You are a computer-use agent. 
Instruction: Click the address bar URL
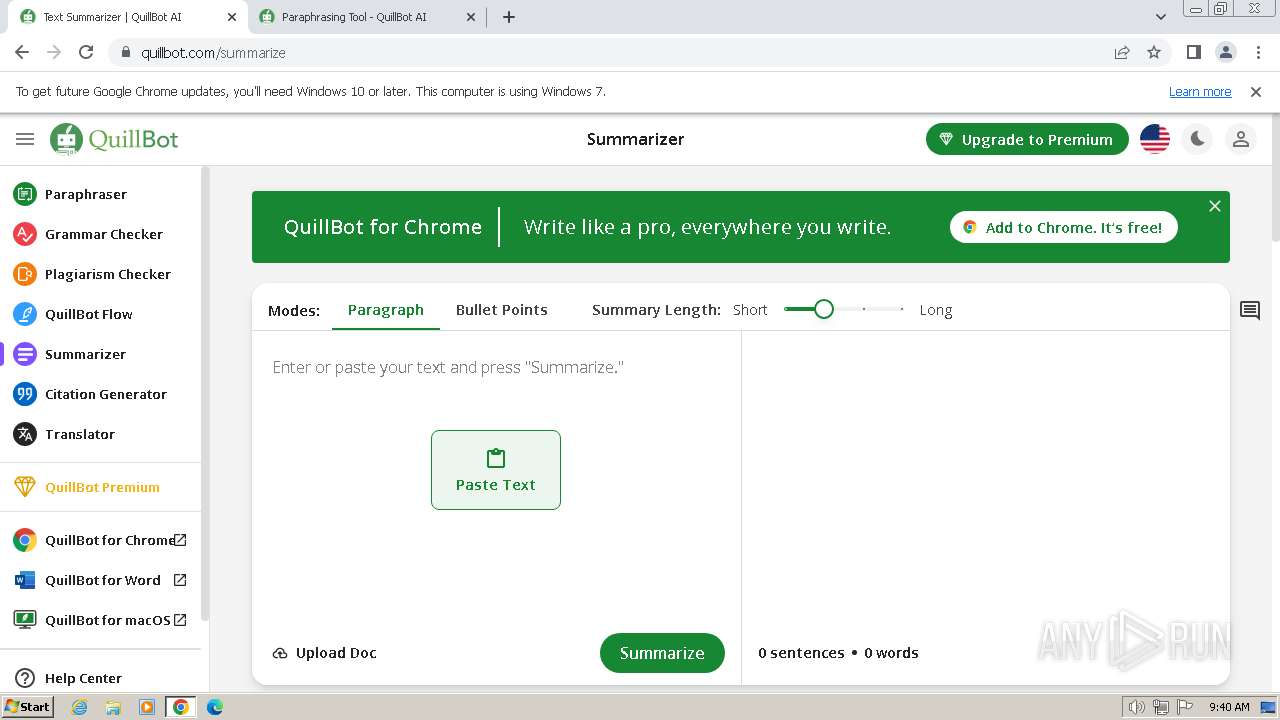213,53
